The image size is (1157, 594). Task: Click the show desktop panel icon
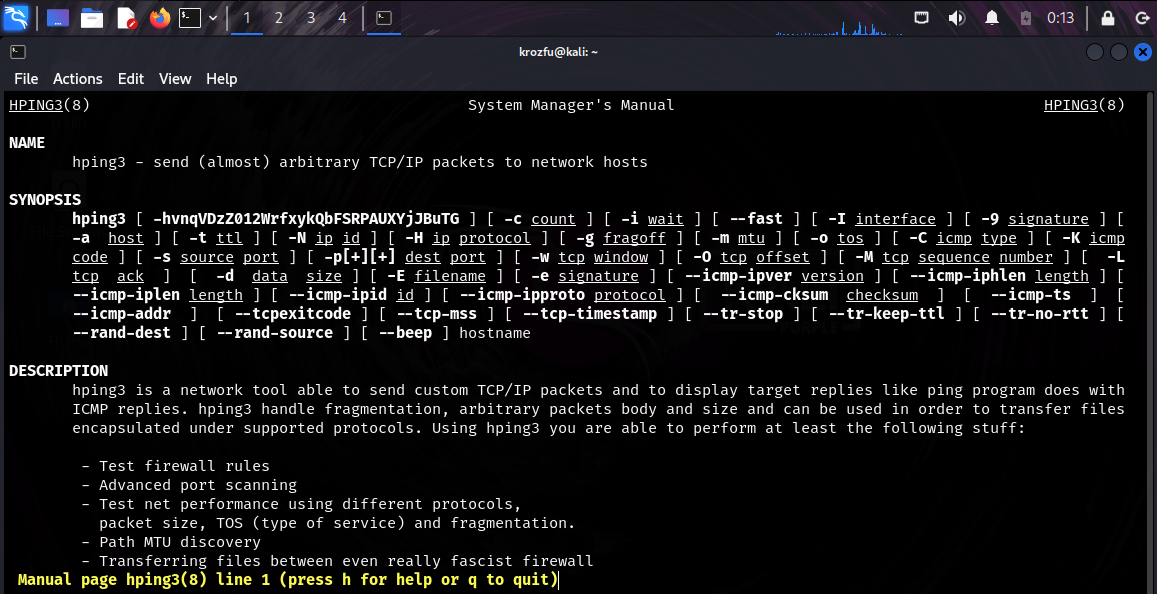pos(57,18)
